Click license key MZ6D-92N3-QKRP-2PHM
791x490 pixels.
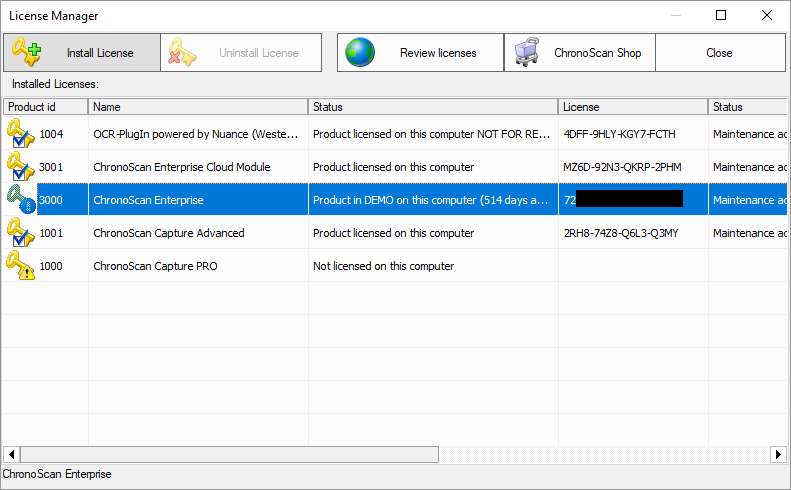point(622,167)
